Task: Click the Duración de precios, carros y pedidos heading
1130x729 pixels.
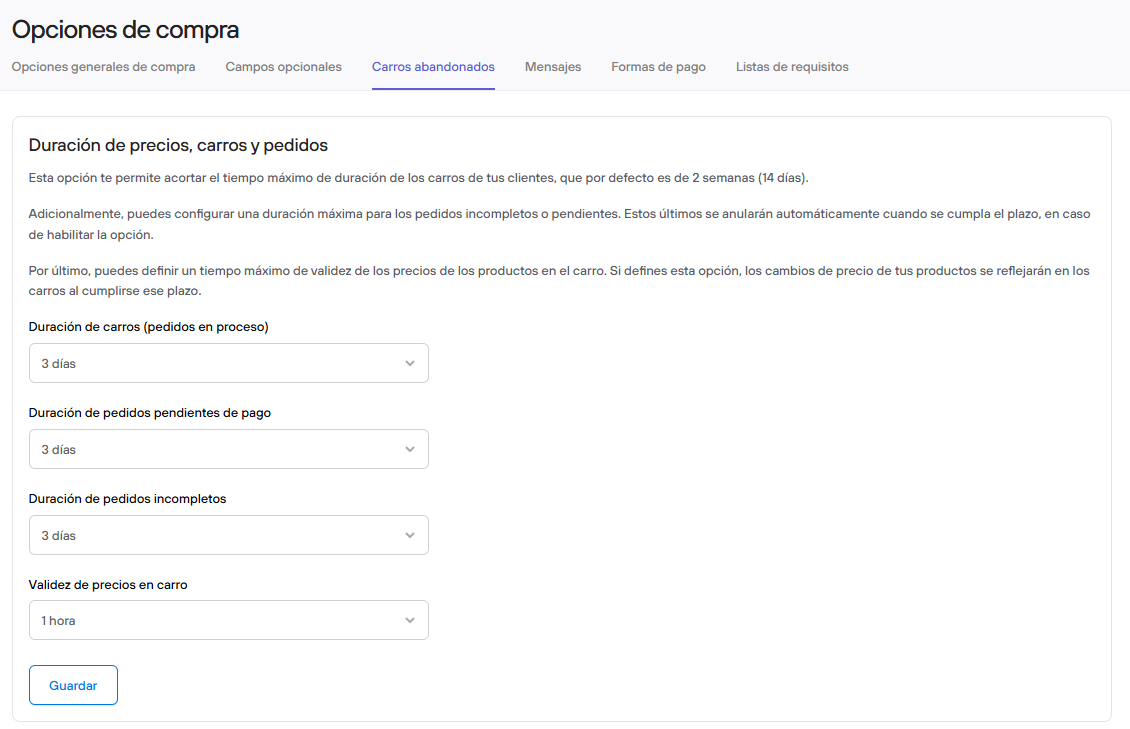Action: pos(178,146)
